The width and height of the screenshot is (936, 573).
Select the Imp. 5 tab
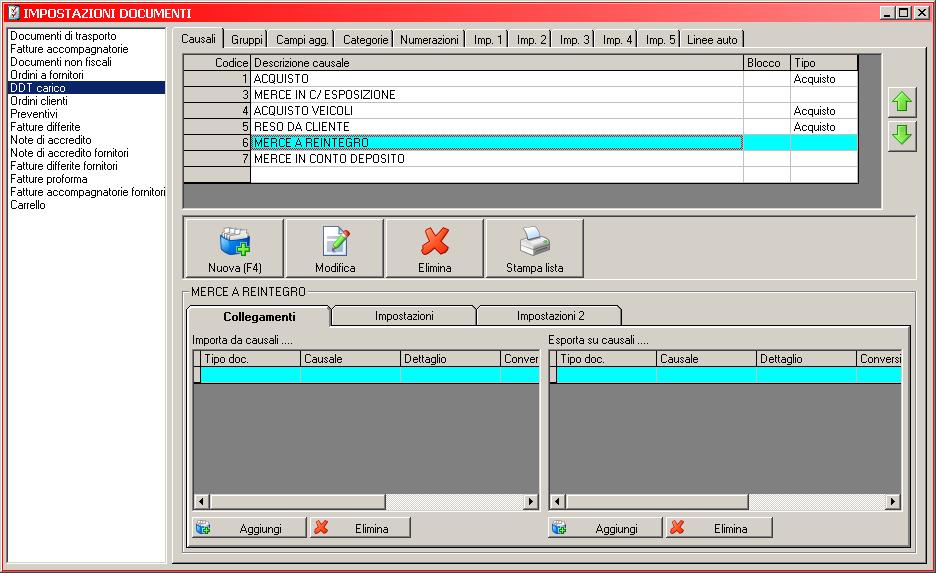(x=660, y=39)
